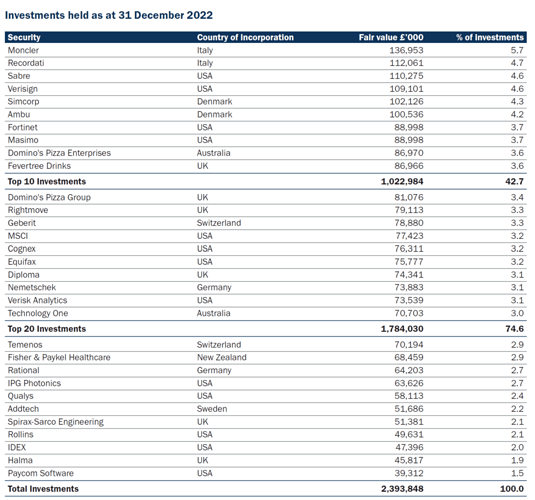Click the Security column header
This screenshot has height=500, width=535.
(24, 37)
